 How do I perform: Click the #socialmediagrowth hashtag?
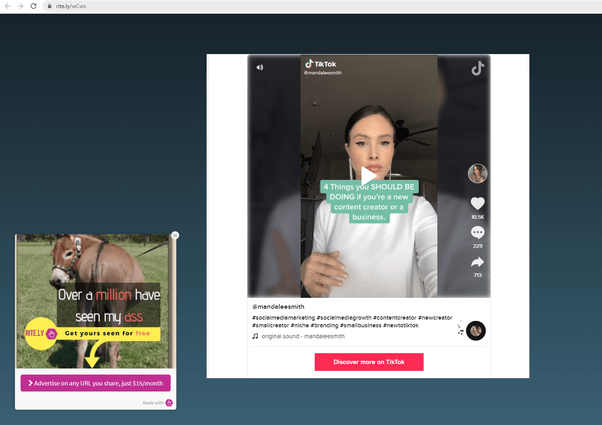[x=344, y=318]
